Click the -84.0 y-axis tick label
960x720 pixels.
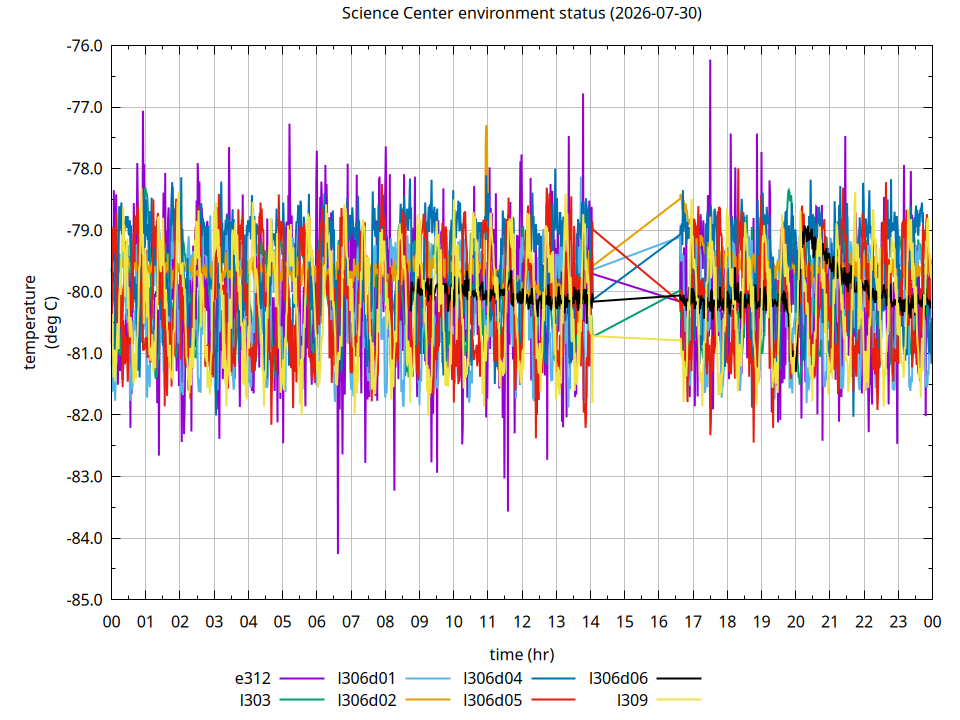(x=84, y=539)
